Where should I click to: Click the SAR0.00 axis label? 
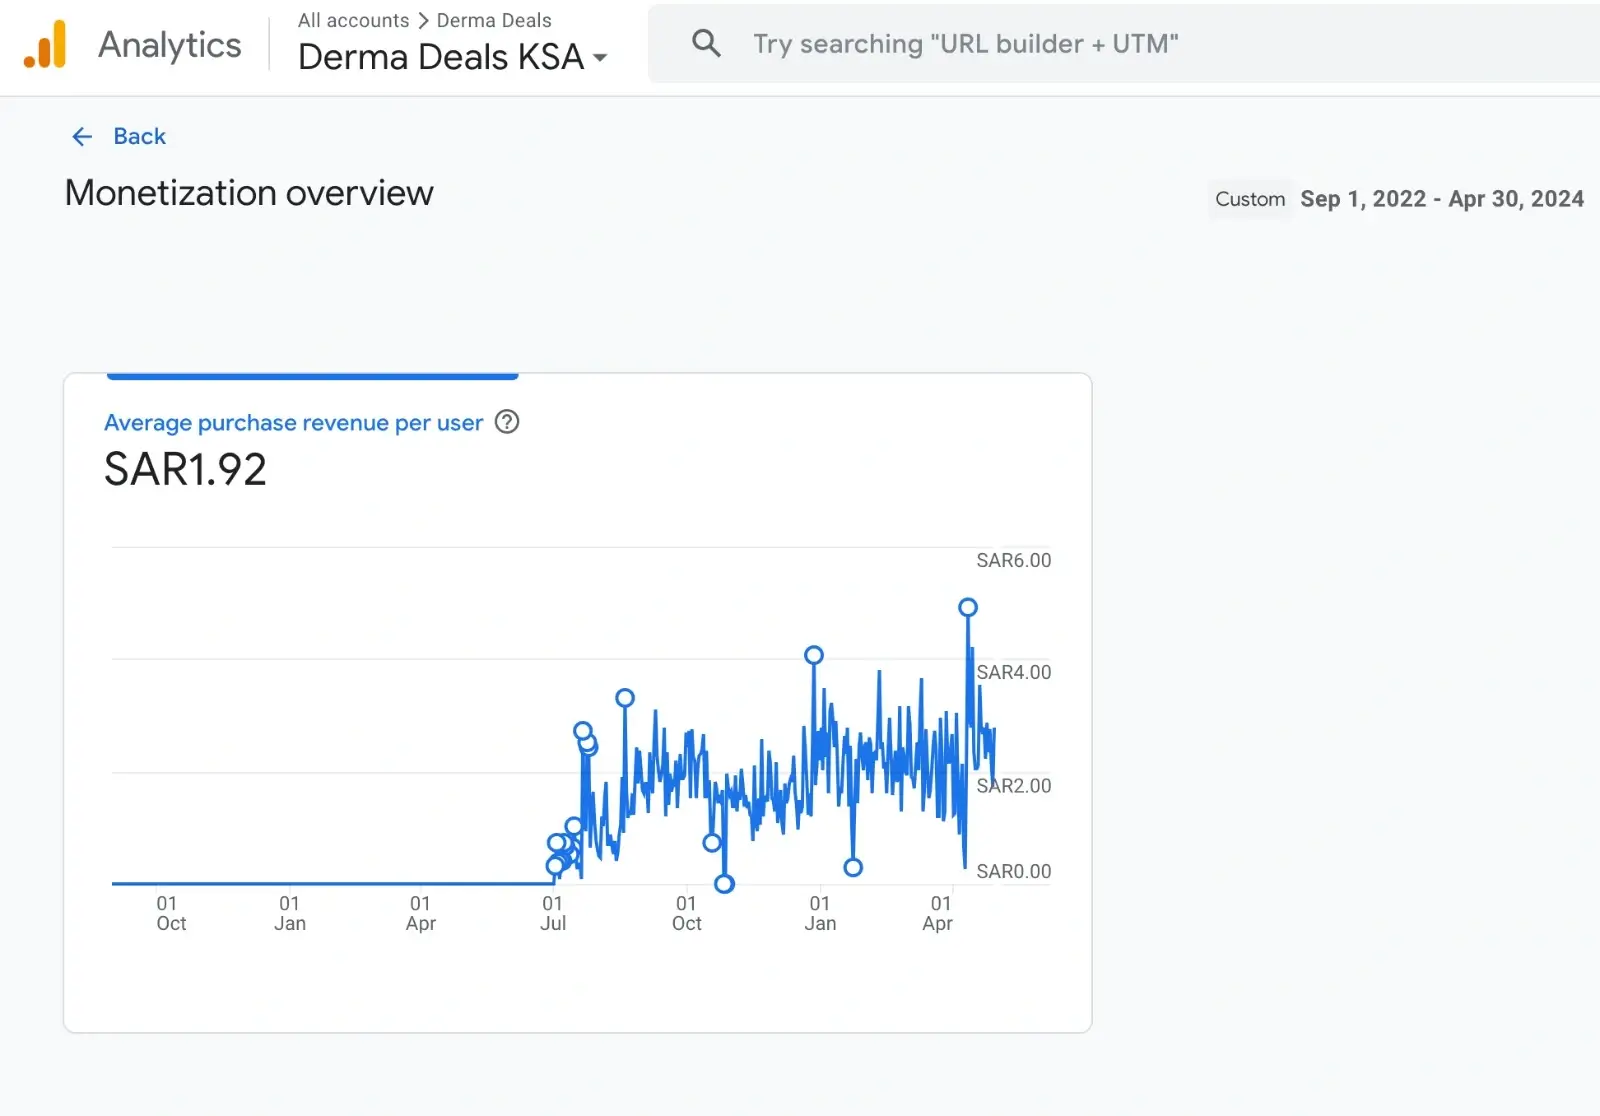(1014, 872)
